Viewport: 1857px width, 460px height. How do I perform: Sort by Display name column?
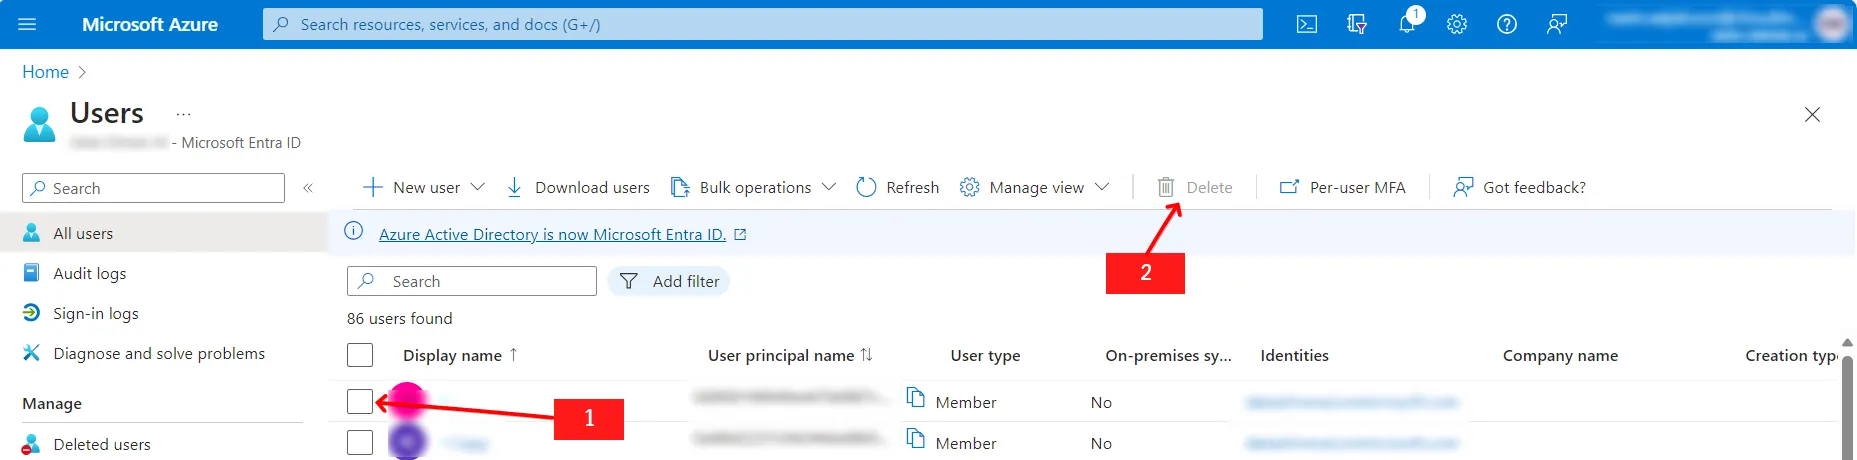(460, 355)
